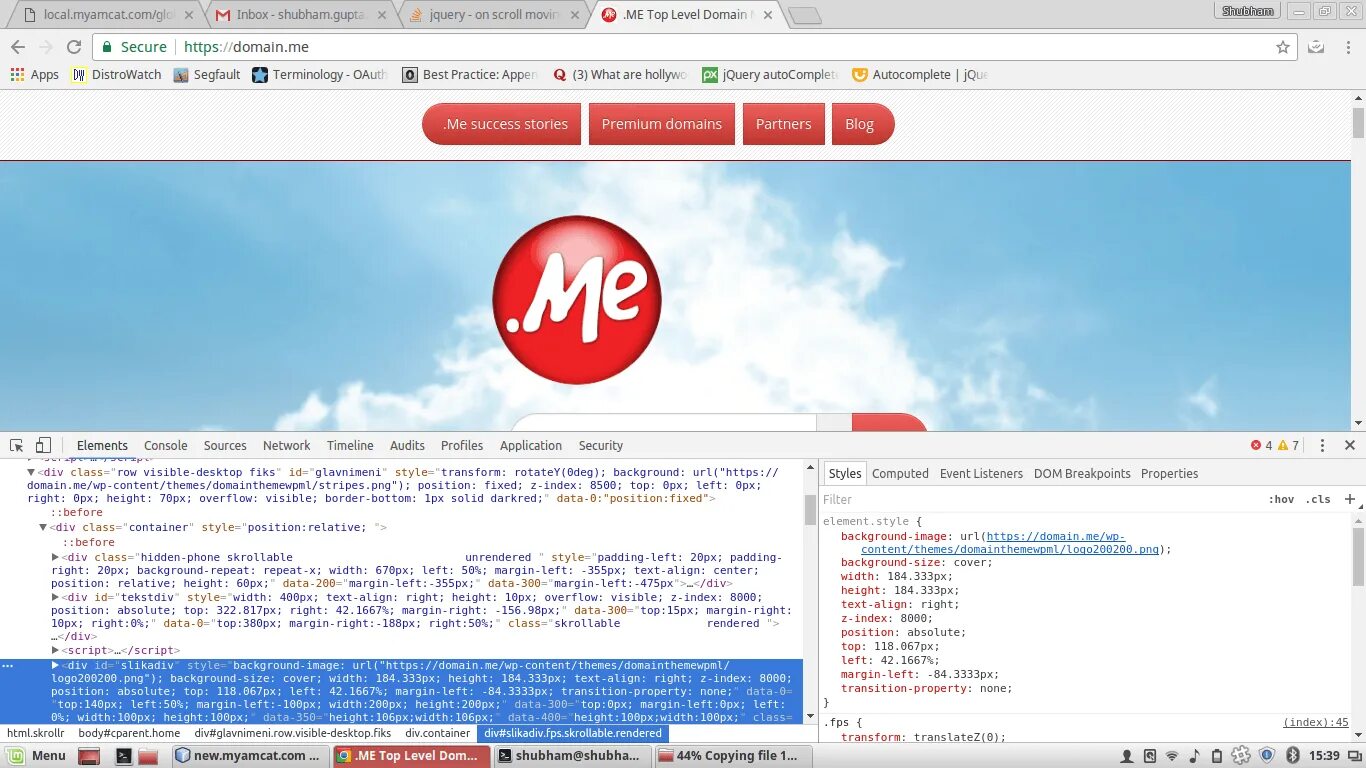Screen dimensions: 1366x768
Task: Toggle the .cls element classes panel
Action: point(1318,499)
